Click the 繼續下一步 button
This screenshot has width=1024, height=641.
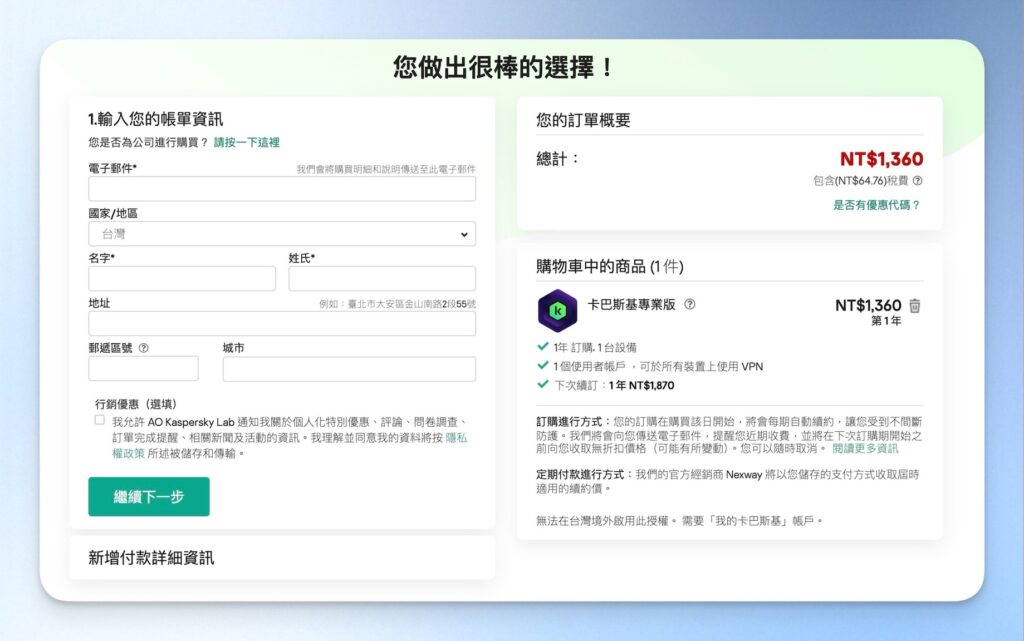click(x=149, y=497)
